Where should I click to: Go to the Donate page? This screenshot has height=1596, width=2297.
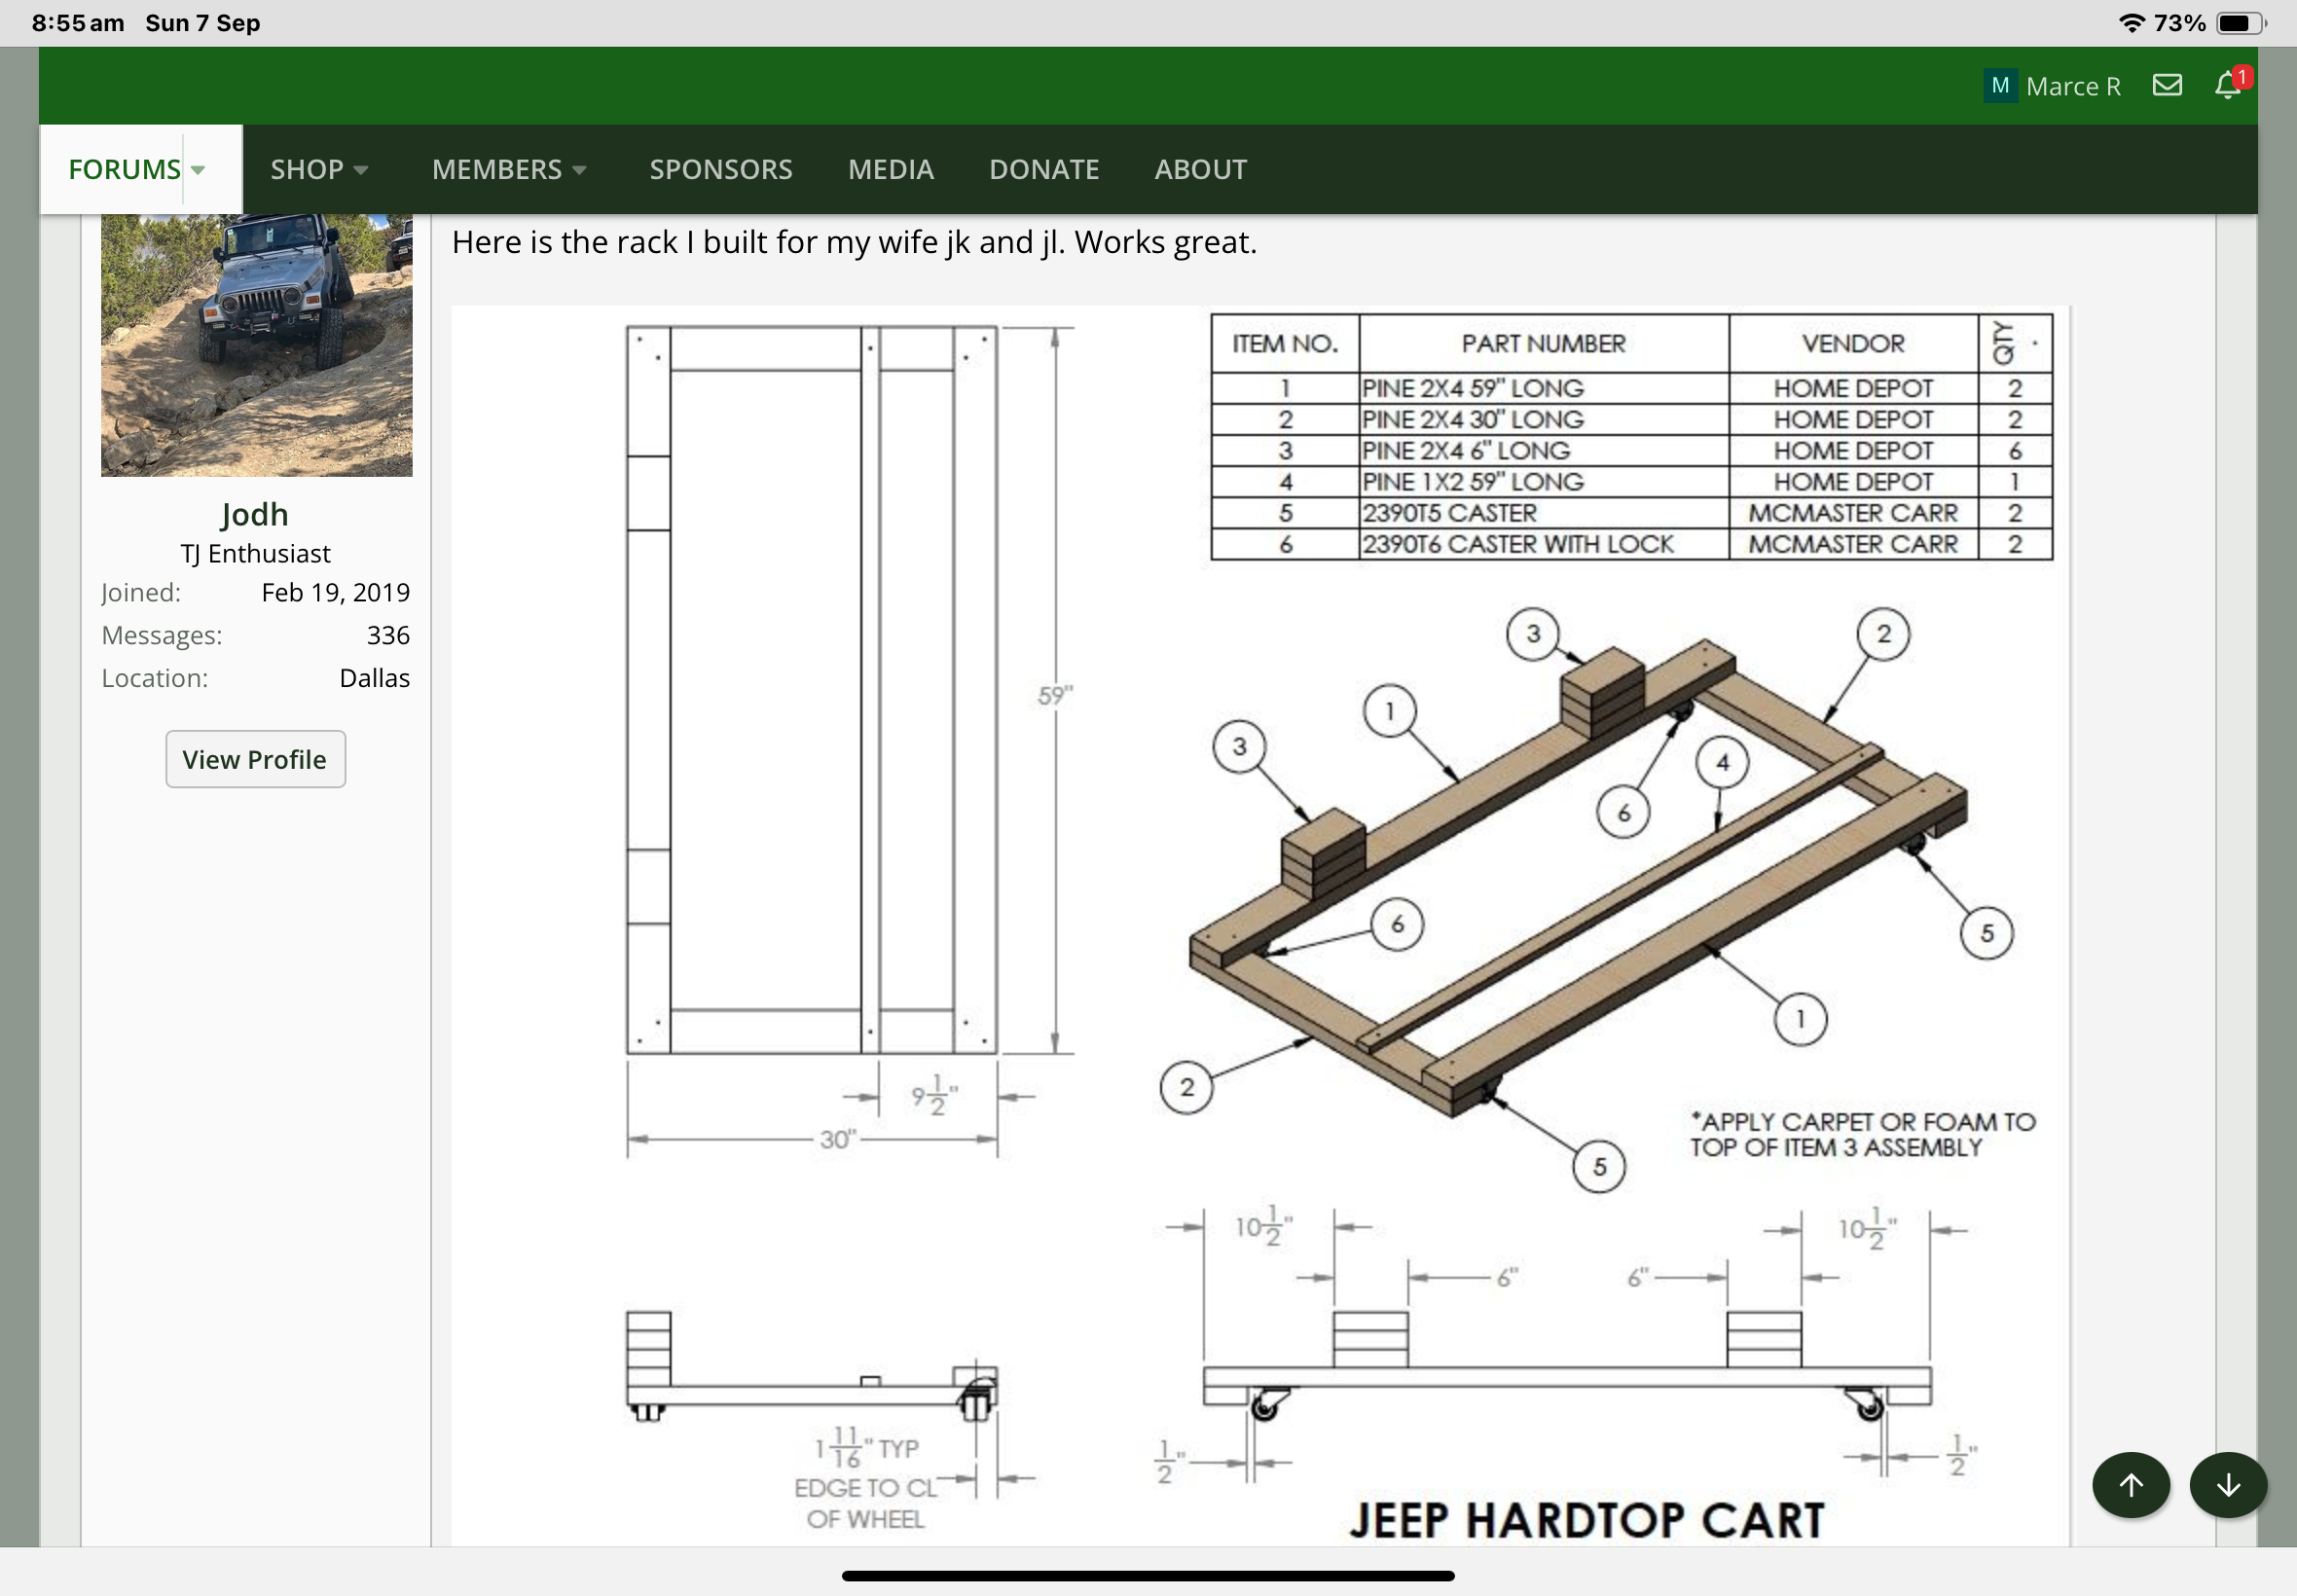tap(1043, 169)
